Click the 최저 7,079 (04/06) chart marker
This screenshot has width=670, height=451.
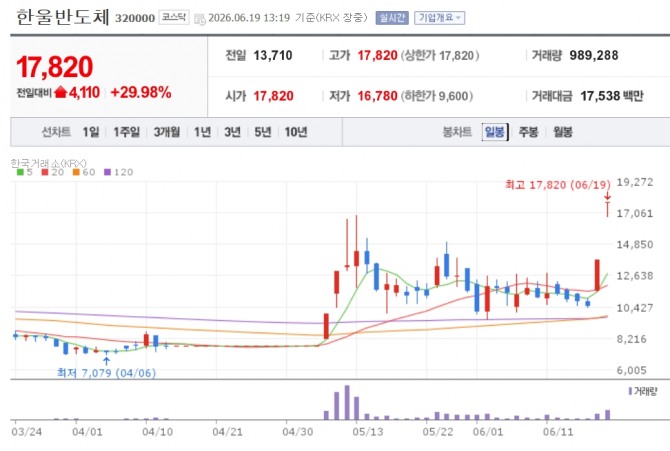(x=106, y=373)
